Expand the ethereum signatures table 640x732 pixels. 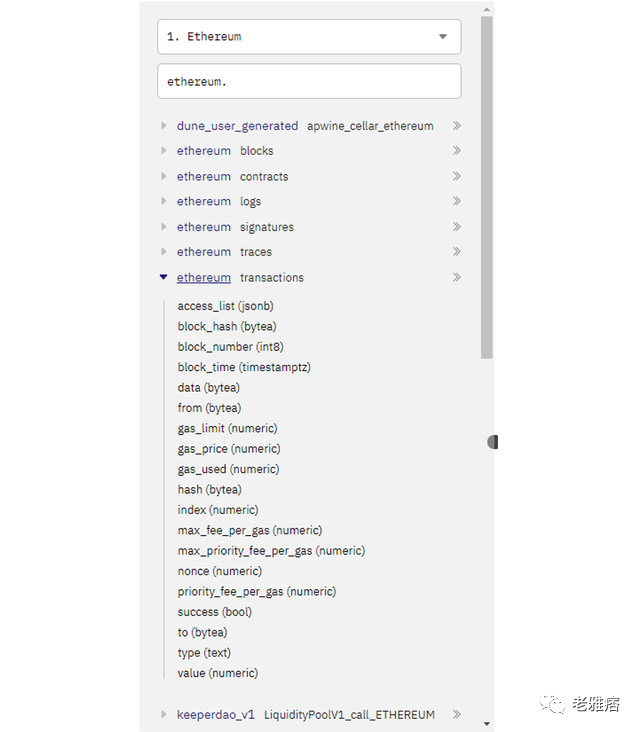pos(163,226)
